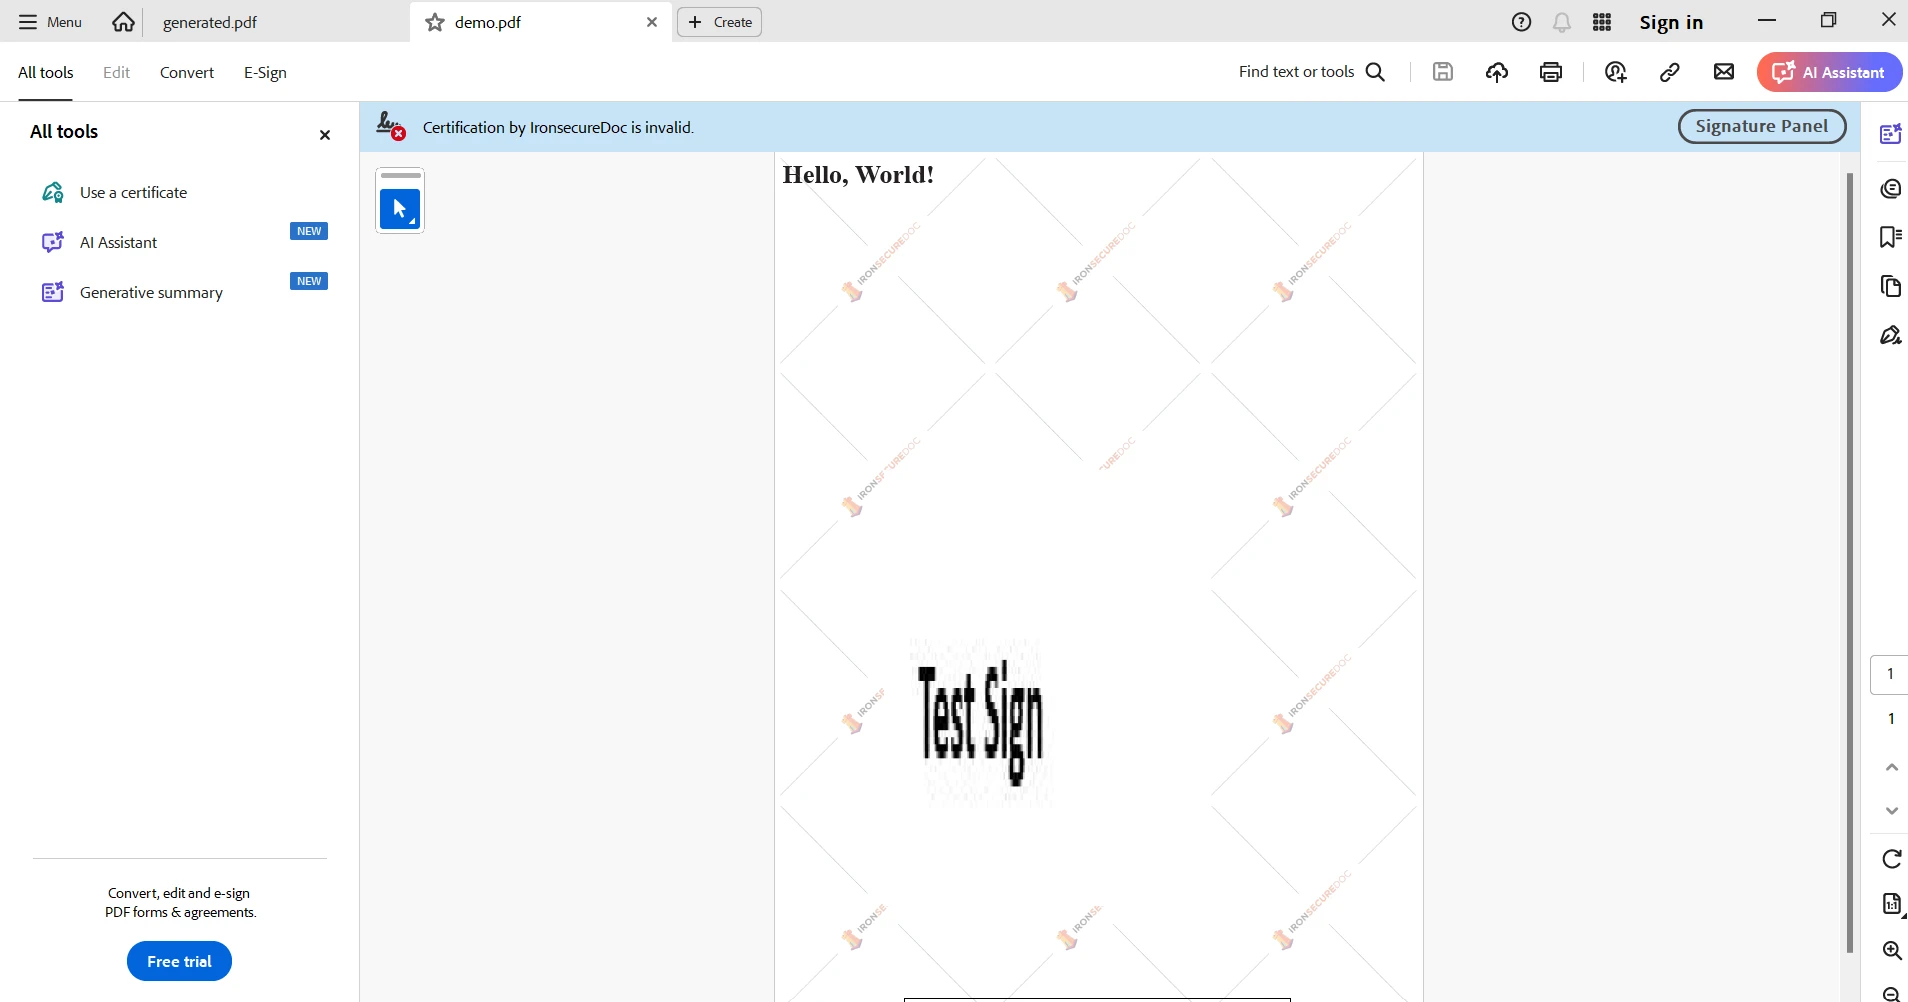Star the demo.pdf tab
This screenshot has height=1002, width=1908.
435,22
